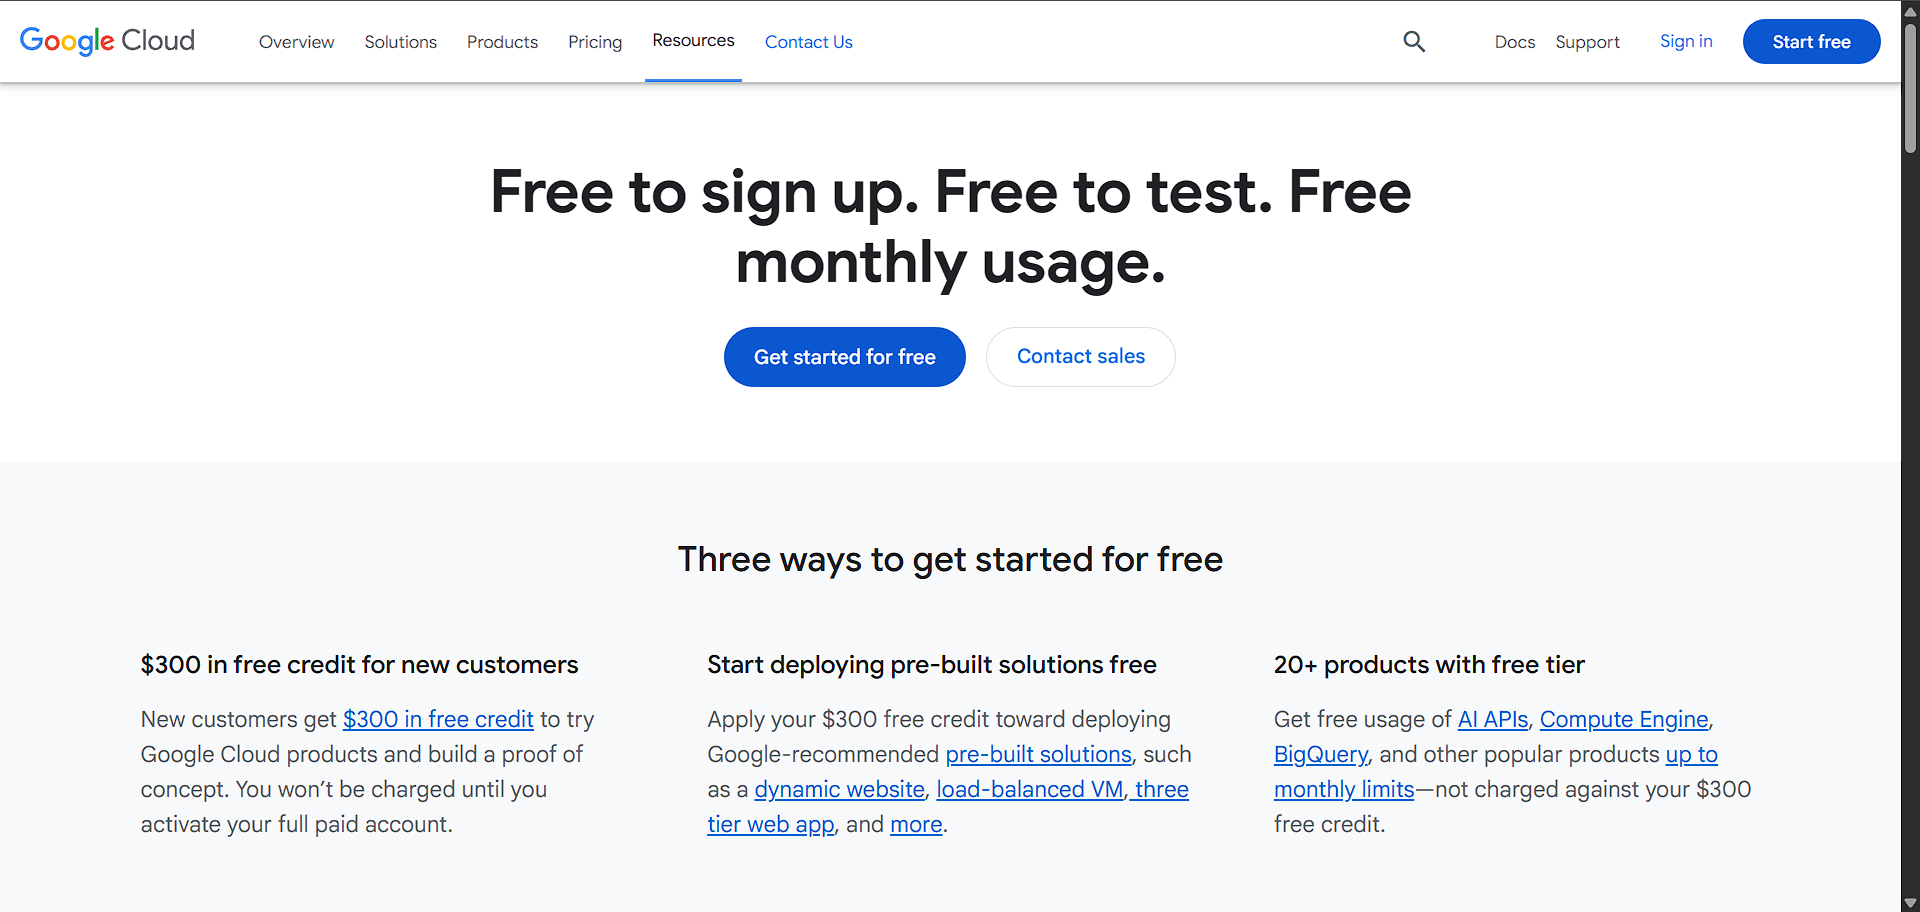
Task: Open the Compute Engine link
Action: 1623,719
